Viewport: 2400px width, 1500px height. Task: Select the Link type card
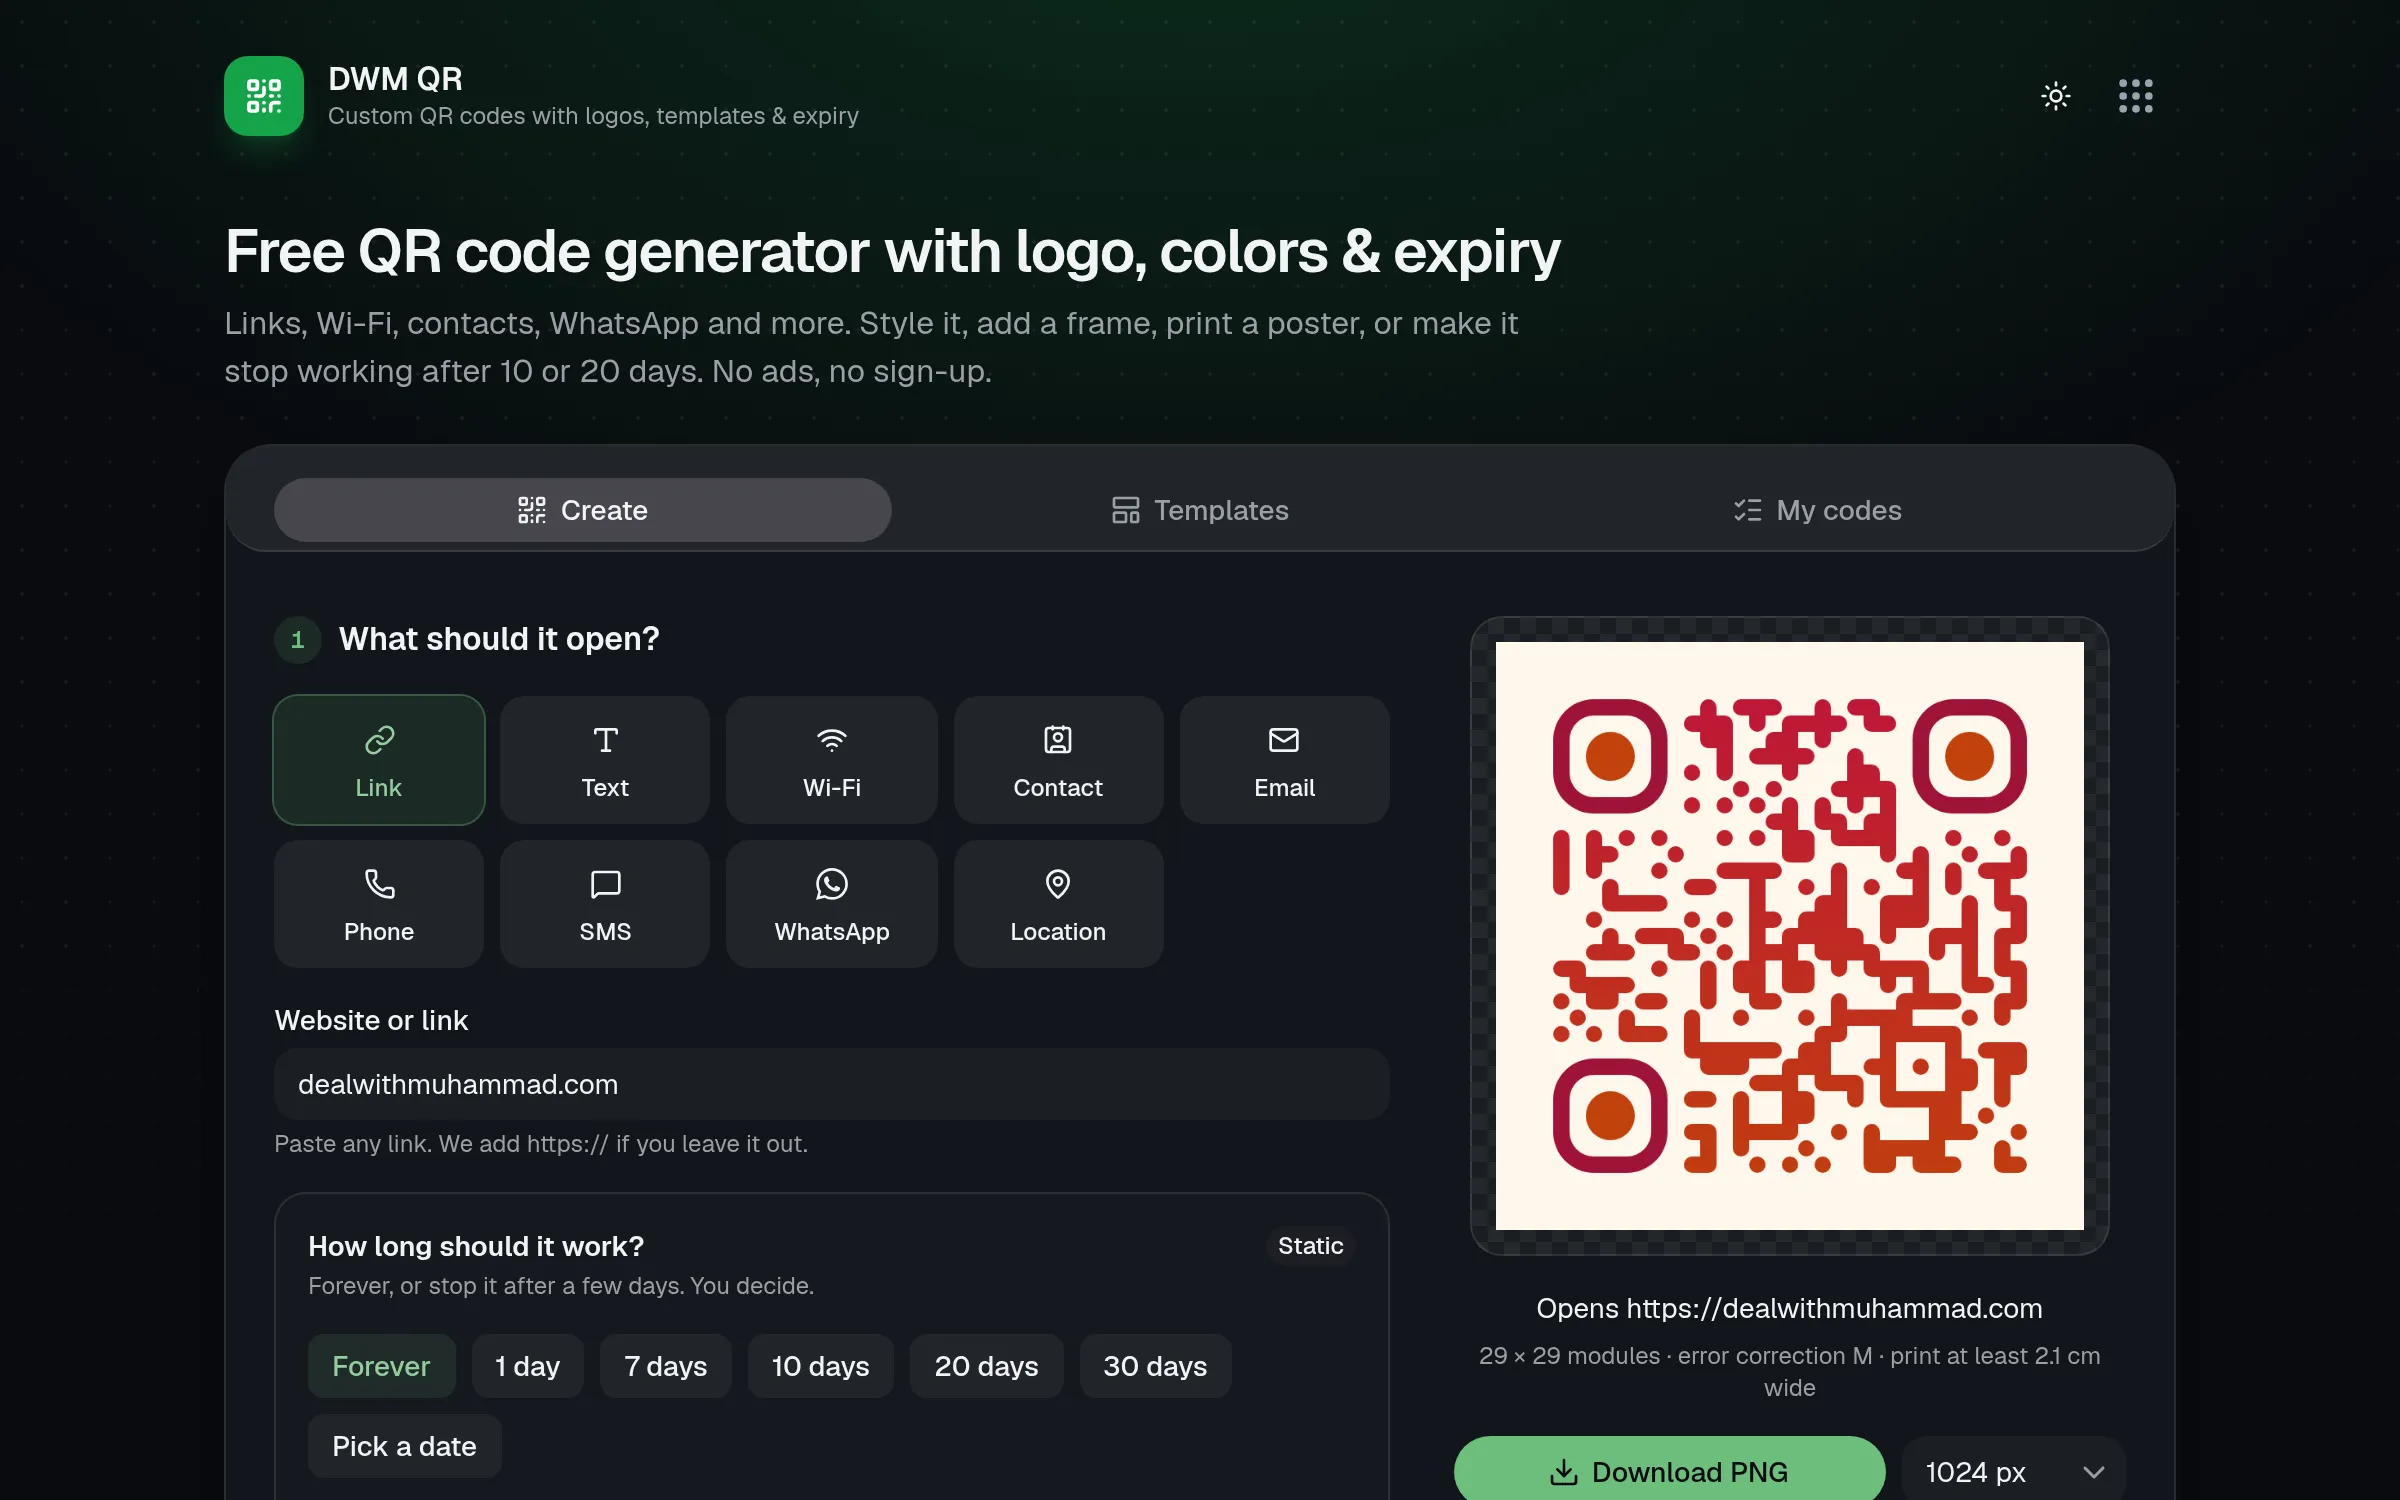(x=379, y=760)
